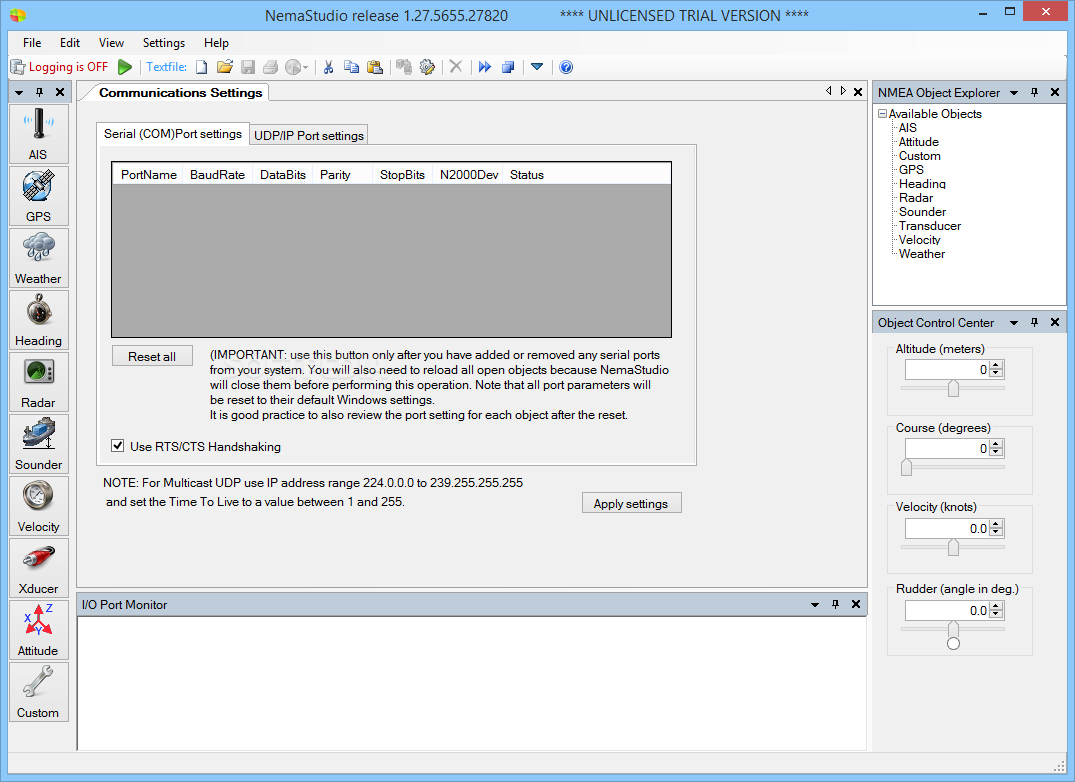Toggle Use RTS/CTS Handshaking checkbox

[x=117, y=445]
